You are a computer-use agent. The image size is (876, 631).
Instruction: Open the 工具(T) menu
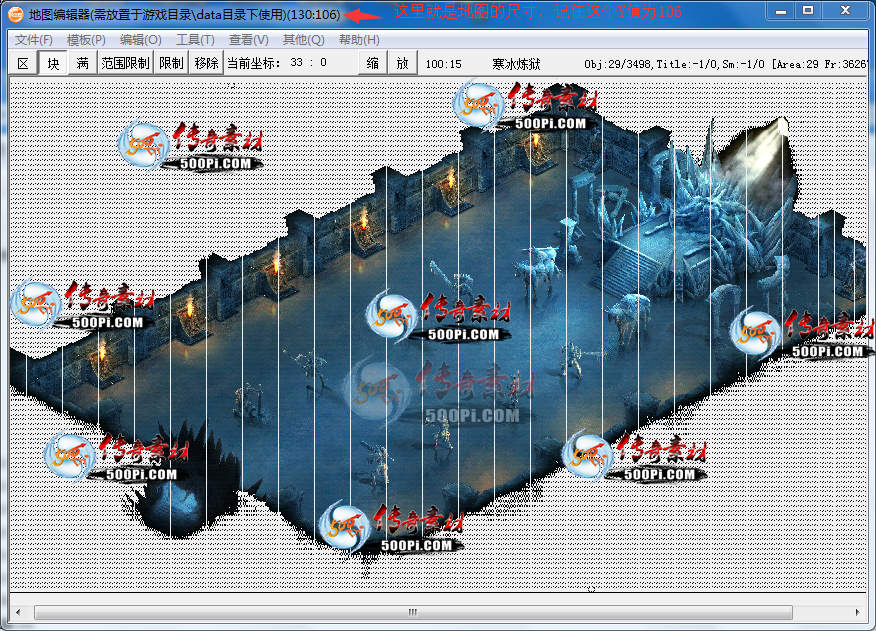195,40
